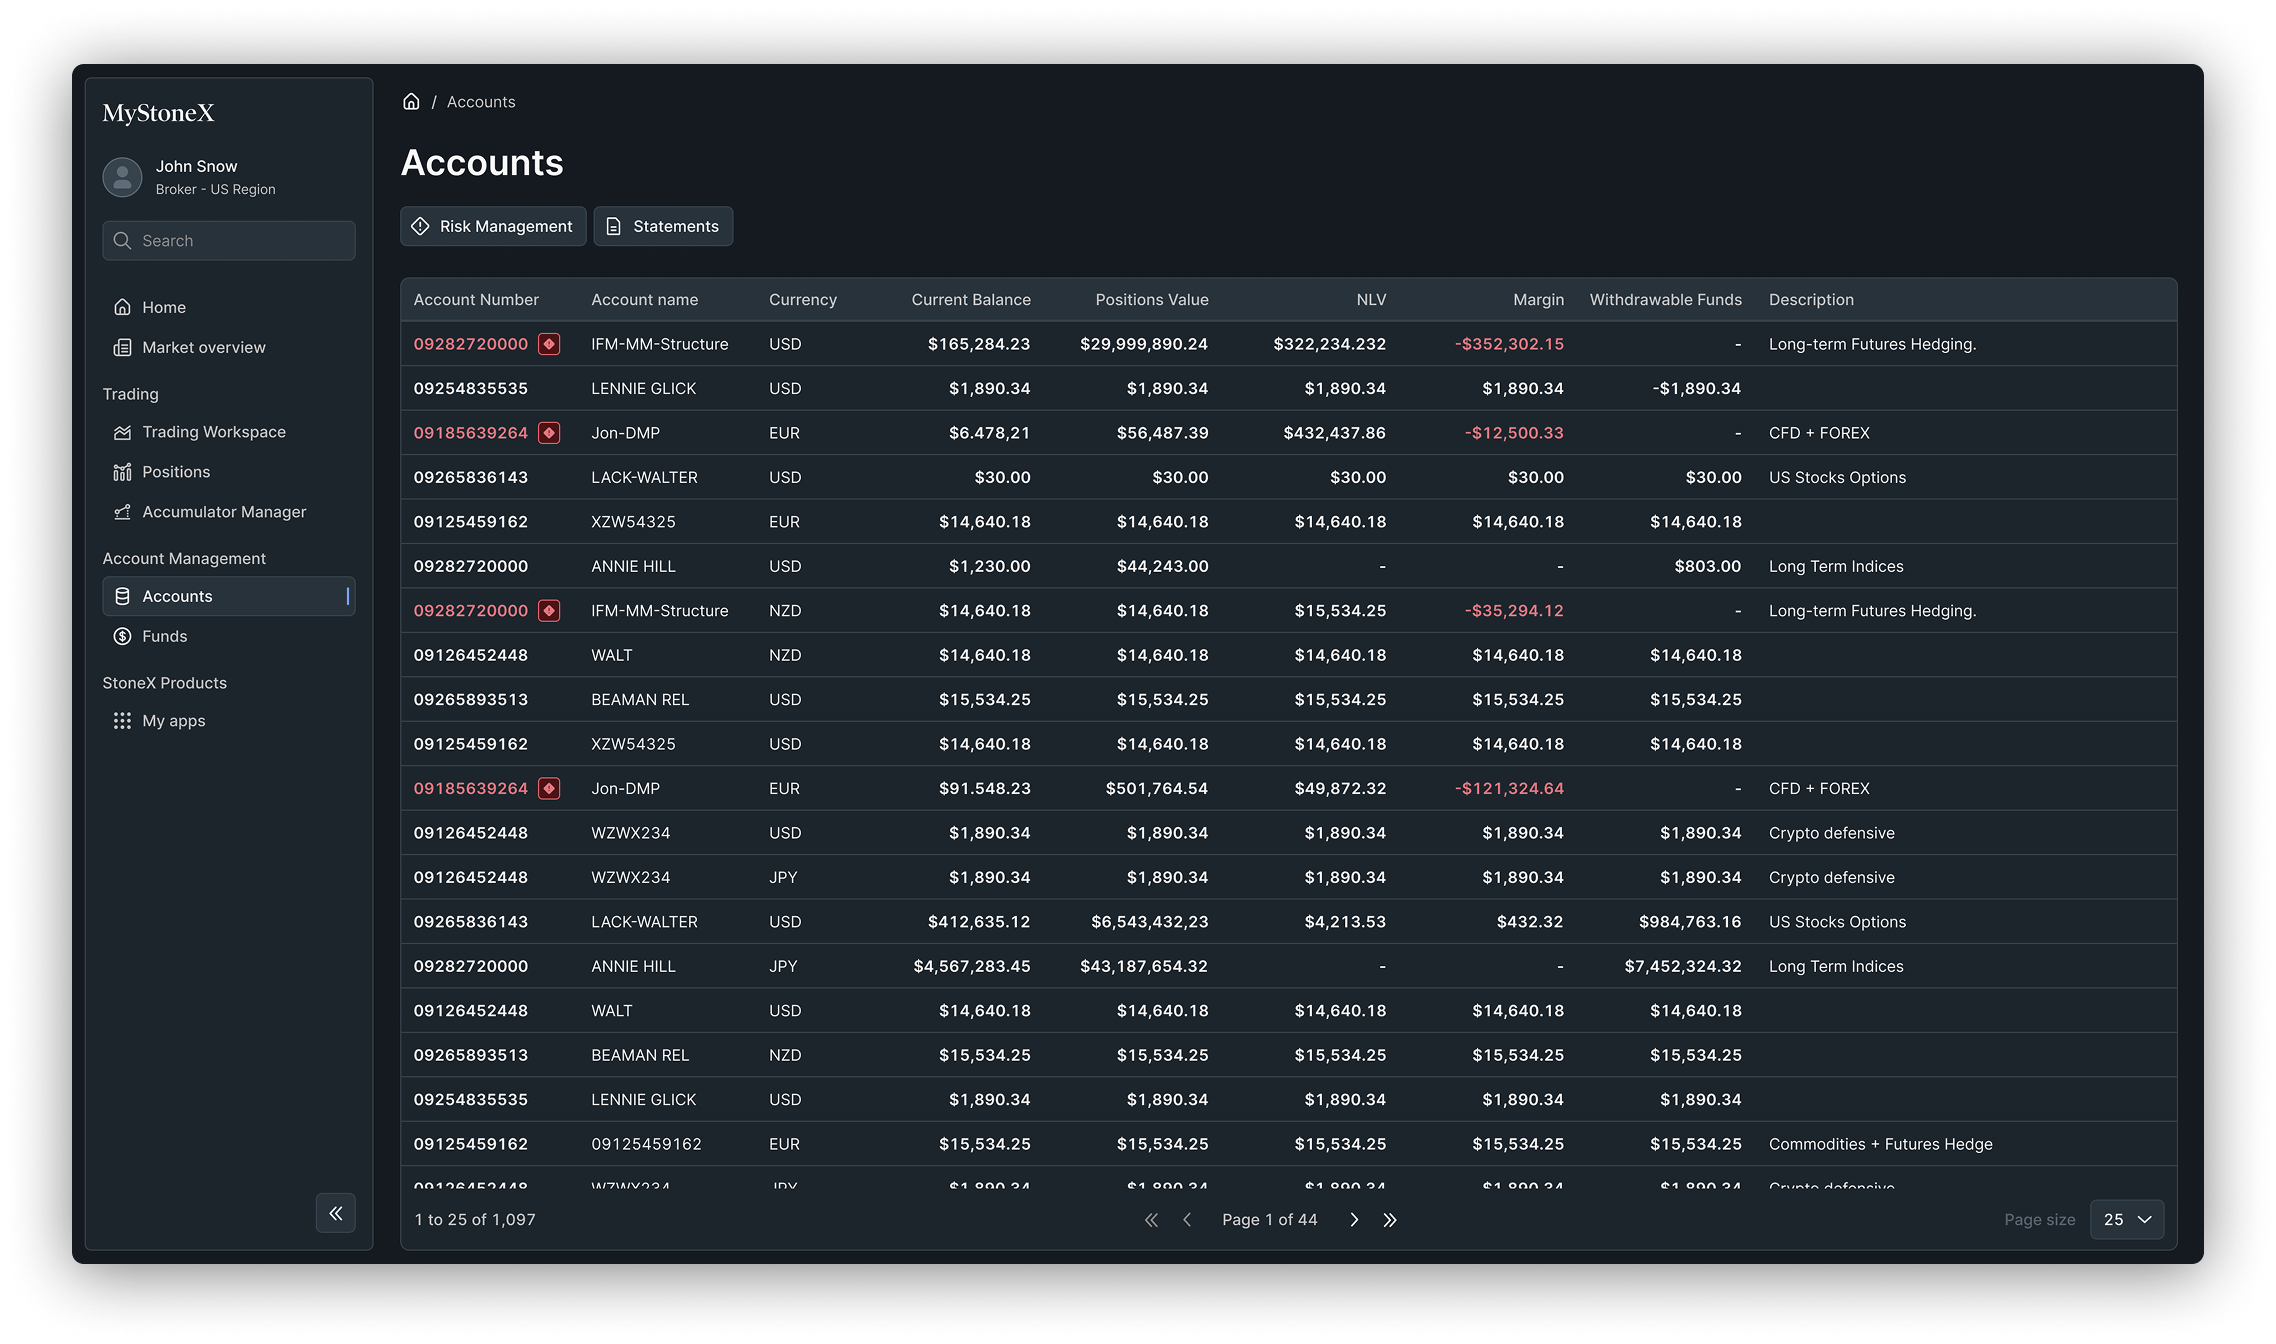Collapse the sidebar with double-chevron button
2276x1344 pixels.
[336, 1213]
